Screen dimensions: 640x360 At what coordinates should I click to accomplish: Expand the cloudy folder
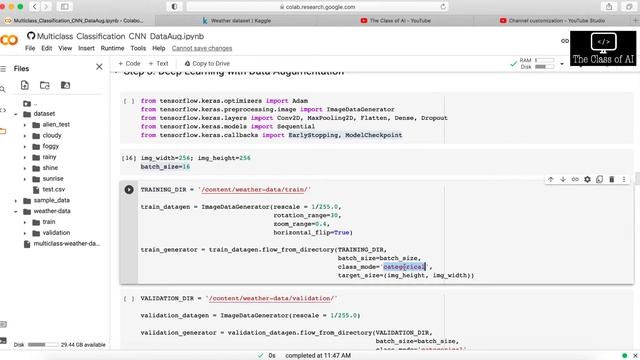(25, 136)
